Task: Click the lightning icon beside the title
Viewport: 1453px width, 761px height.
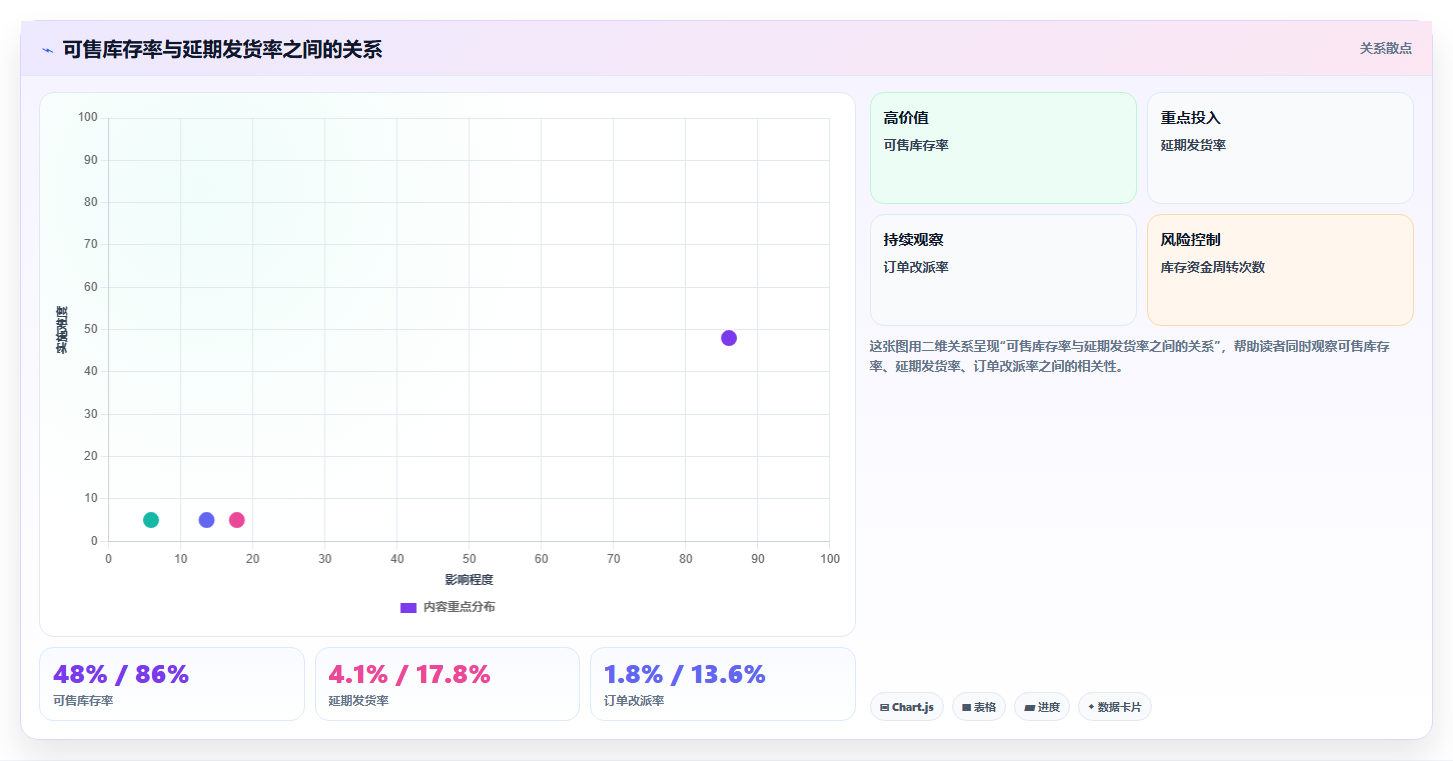Action: pos(47,50)
